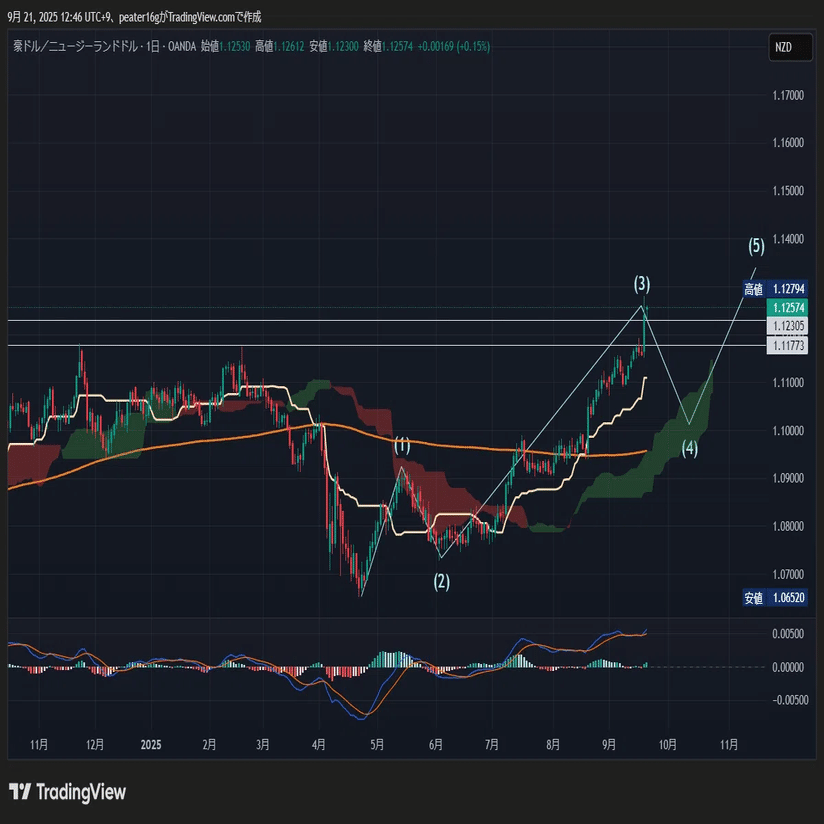824x824 pixels.
Task: Select the 2025 label on the time axis
Action: coord(150,745)
